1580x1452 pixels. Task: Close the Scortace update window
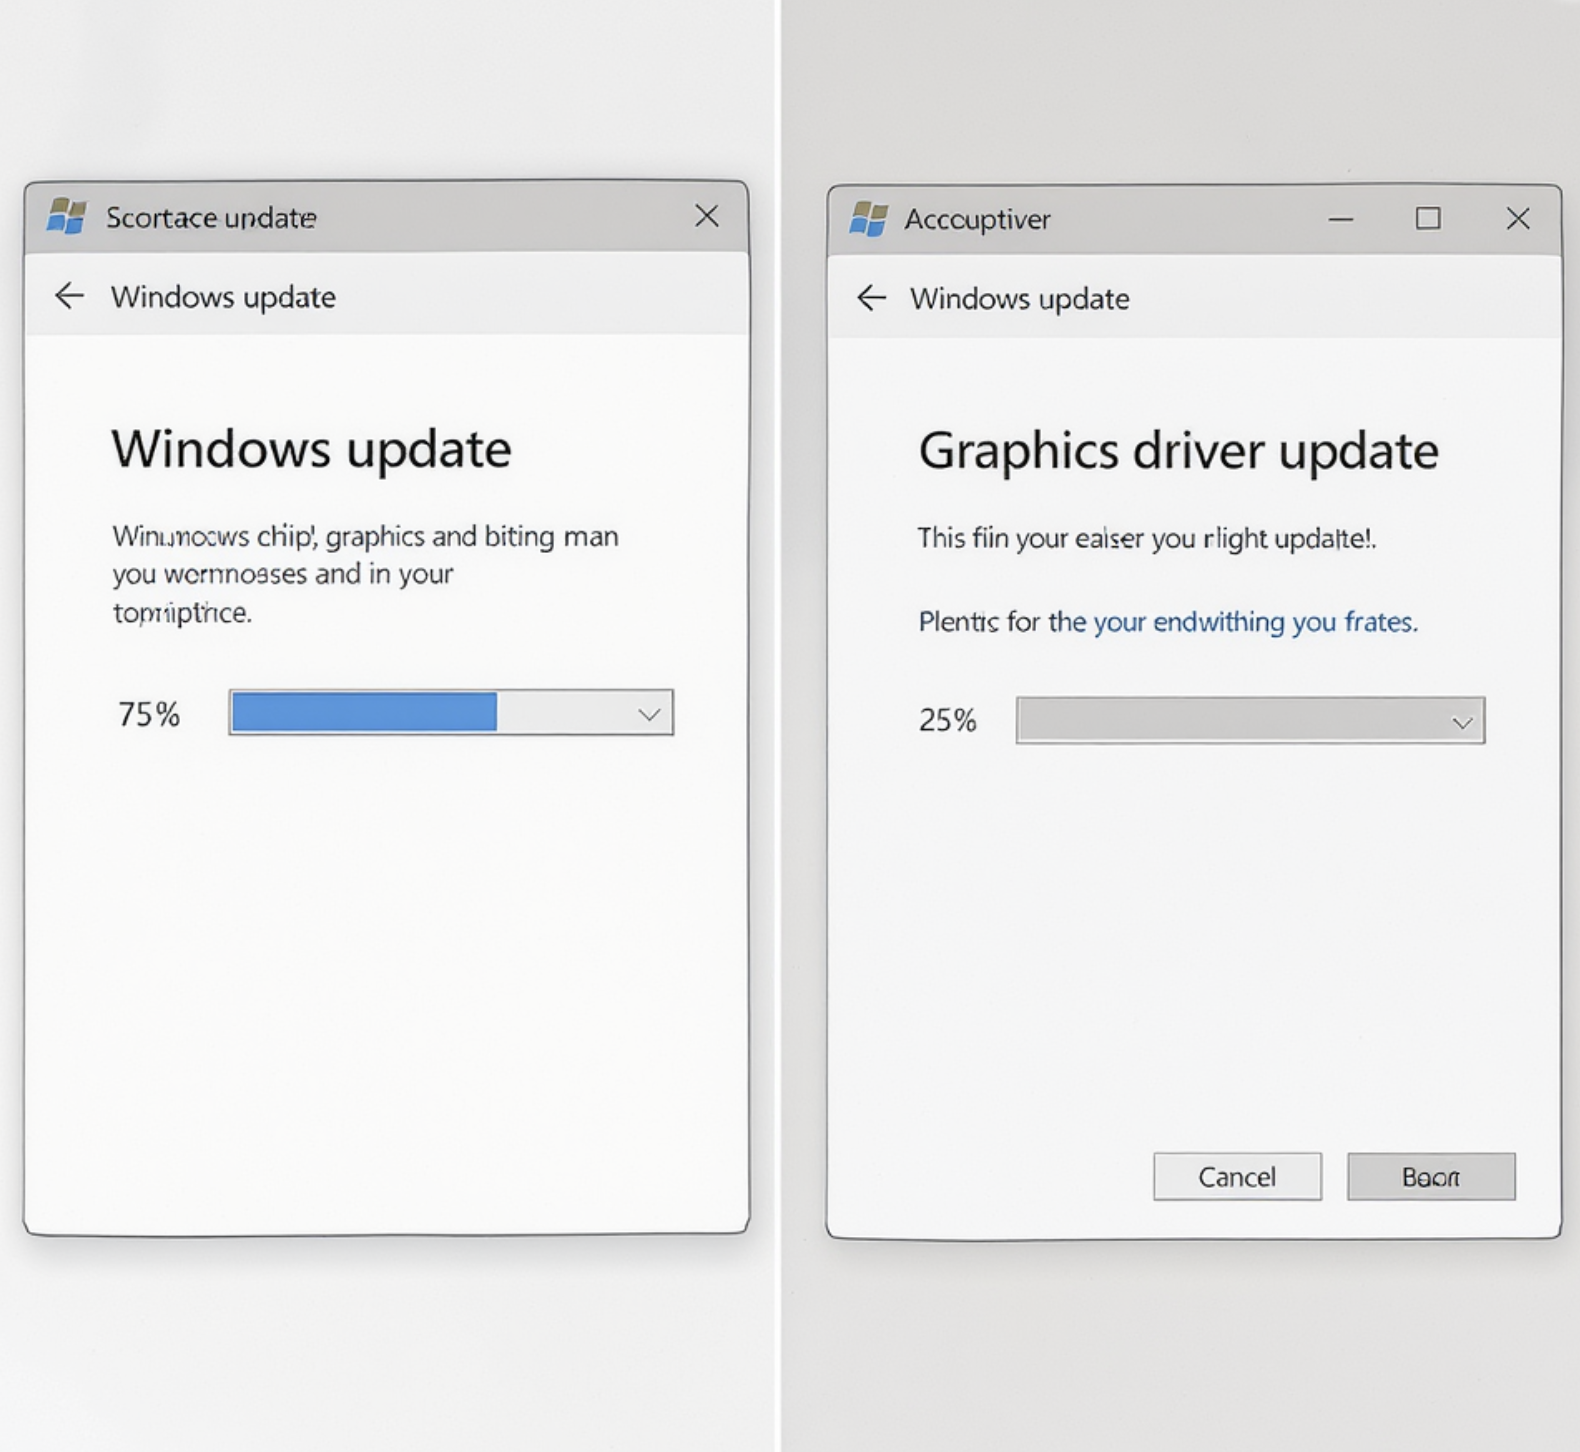707,216
